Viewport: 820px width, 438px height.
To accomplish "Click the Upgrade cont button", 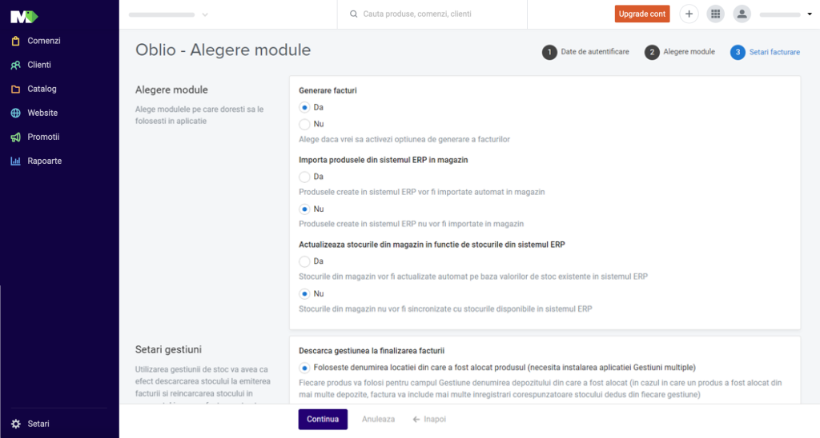I will pos(642,14).
